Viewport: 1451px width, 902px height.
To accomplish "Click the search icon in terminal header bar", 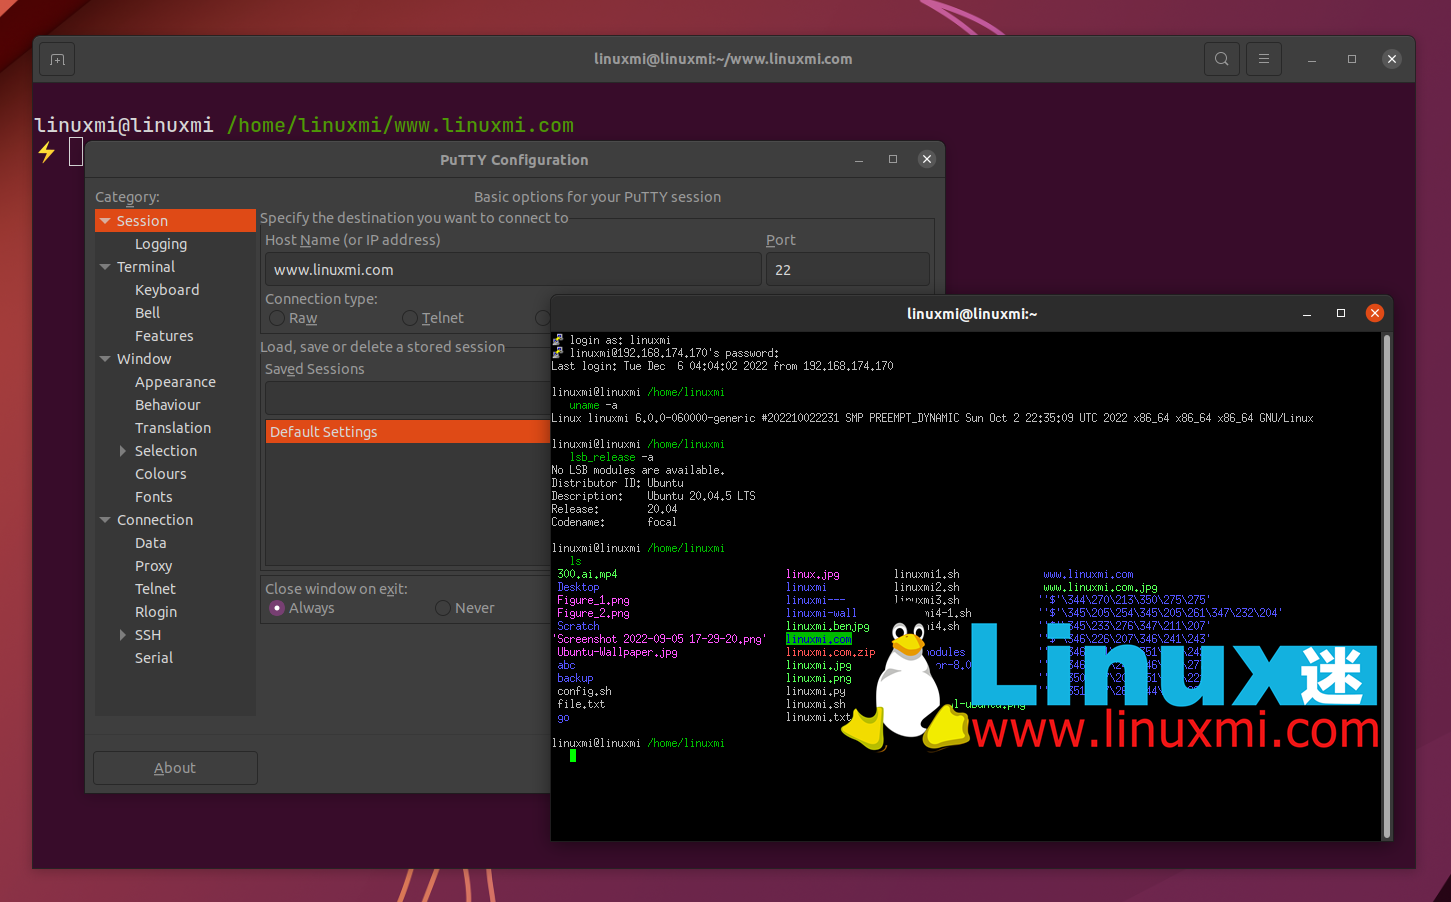I will (1221, 59).
